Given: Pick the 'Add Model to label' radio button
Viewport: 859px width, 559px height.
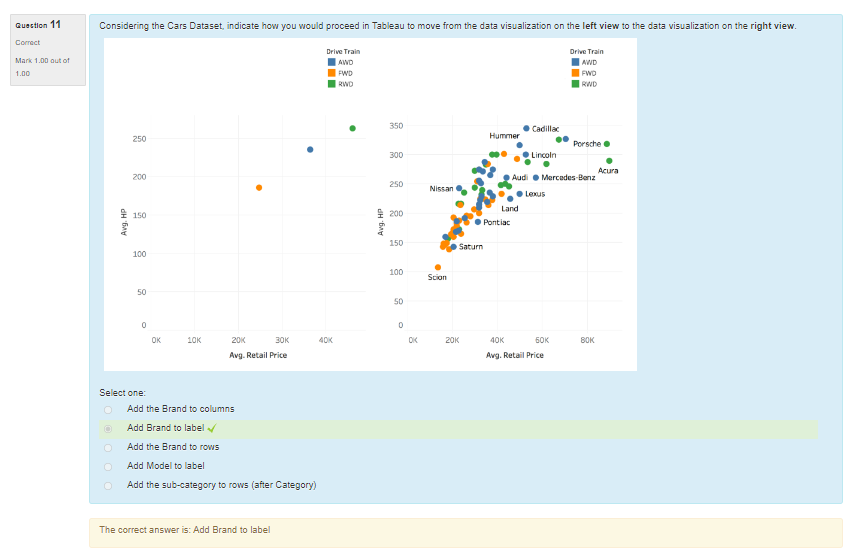Looking at the screenshot, I should pyautogui.click(x=108, y=466).
